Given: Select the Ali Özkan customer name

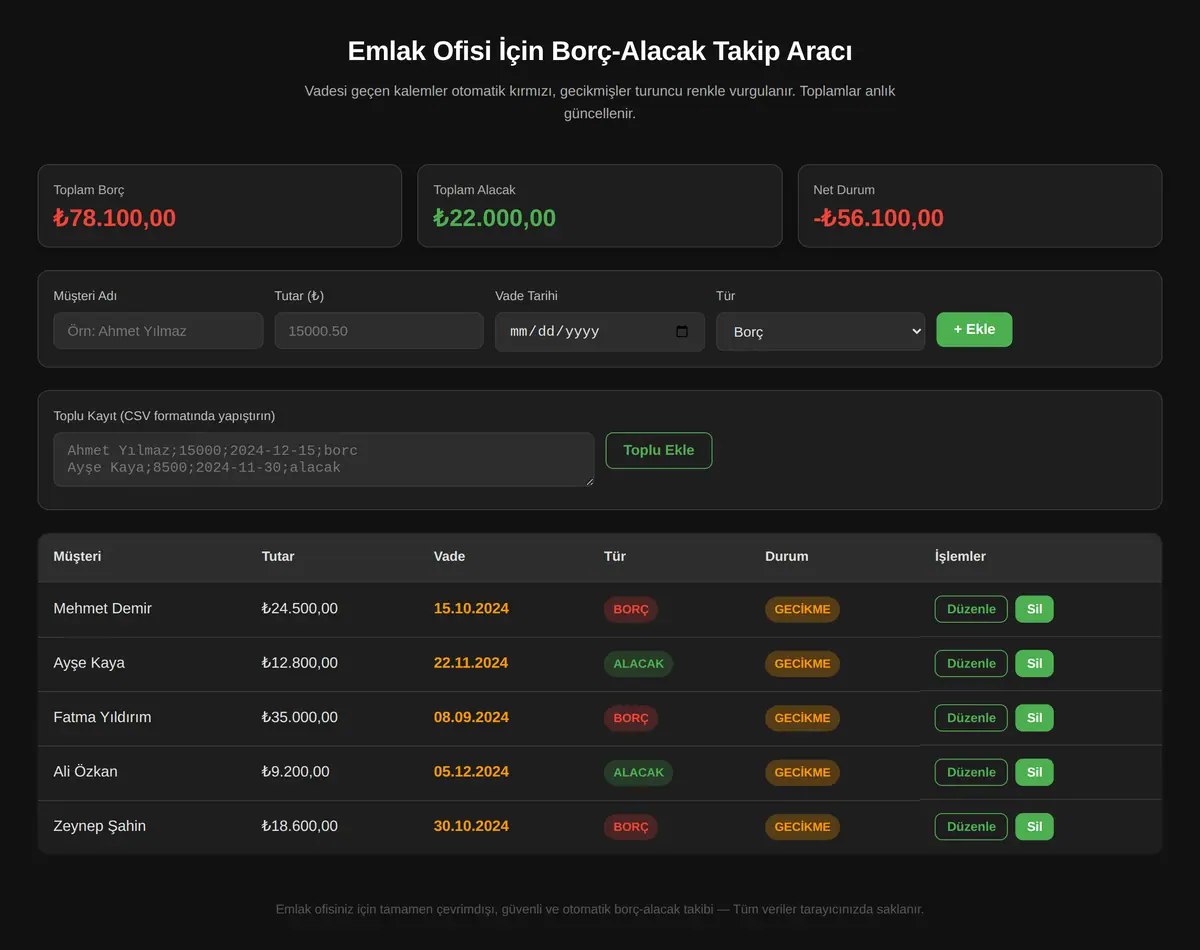Looking at the screenshot, I should click(85, 771).
